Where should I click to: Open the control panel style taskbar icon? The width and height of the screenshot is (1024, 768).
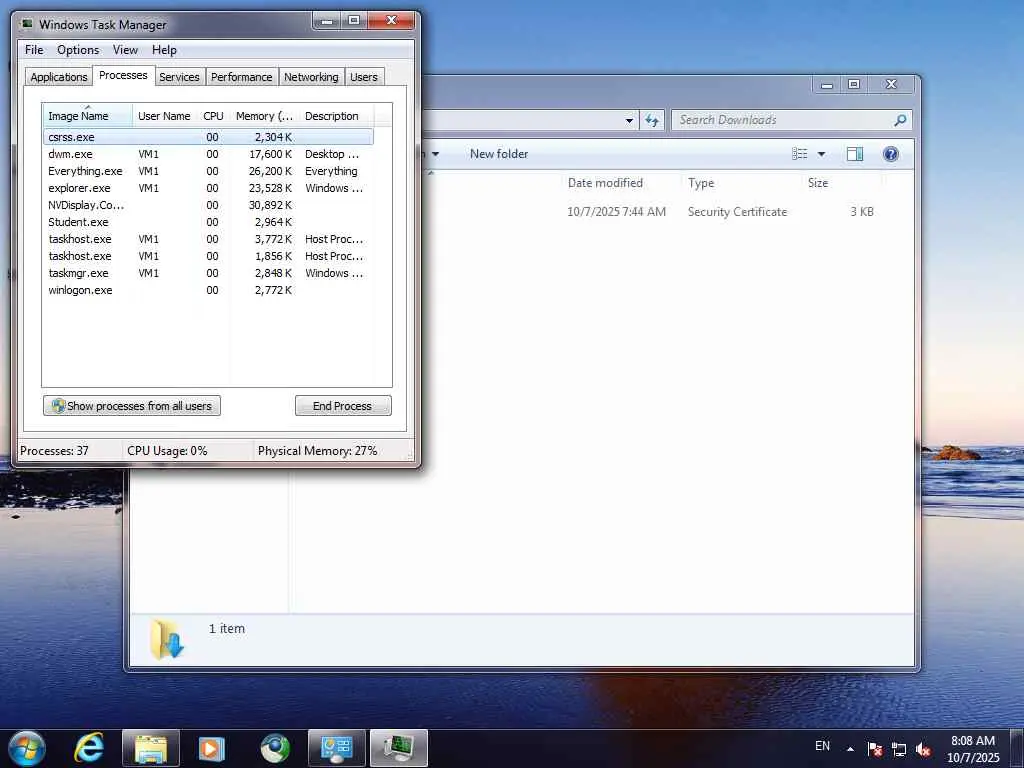tap(336, 748)
